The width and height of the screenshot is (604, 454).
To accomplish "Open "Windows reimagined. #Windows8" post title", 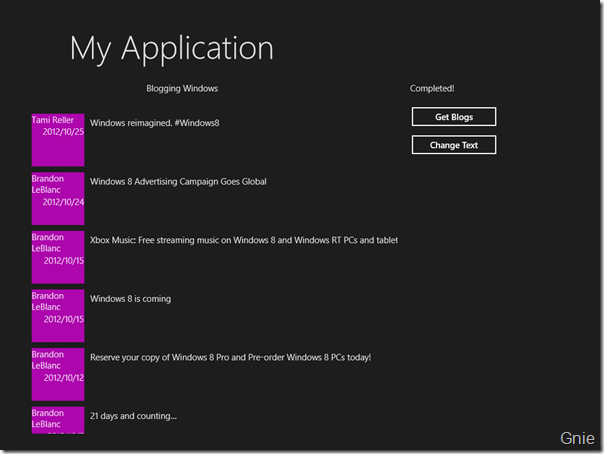I will pyautogui.click(x=154, y=123).
